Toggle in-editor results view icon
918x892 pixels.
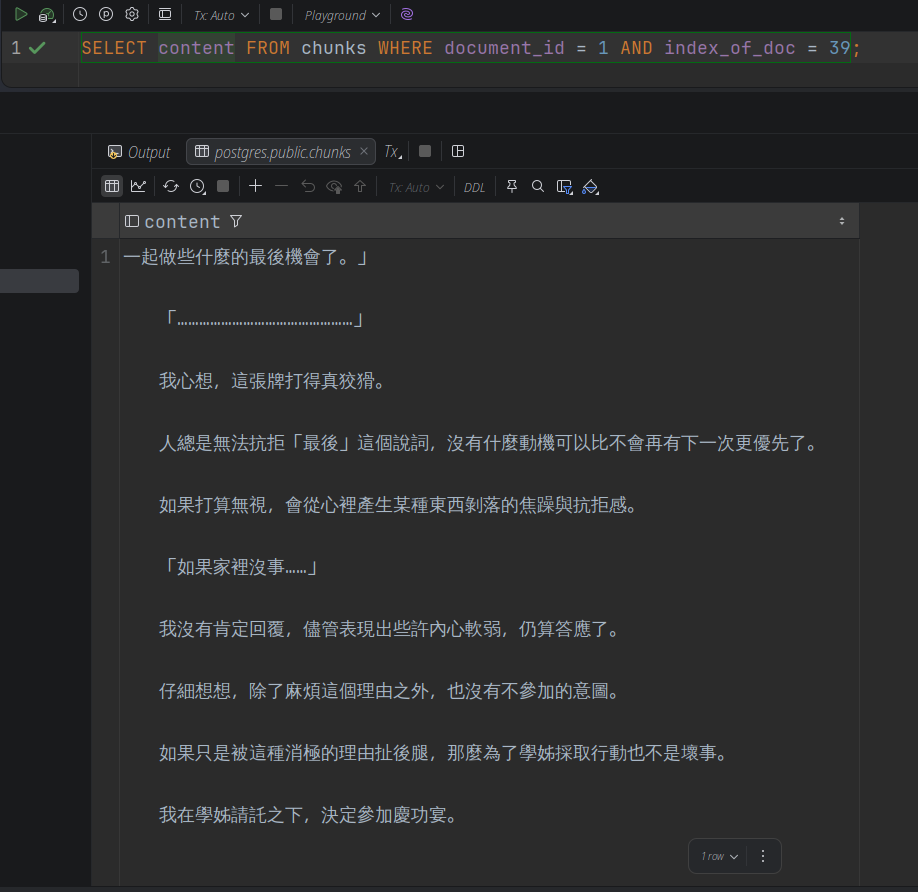pos(165,15)
